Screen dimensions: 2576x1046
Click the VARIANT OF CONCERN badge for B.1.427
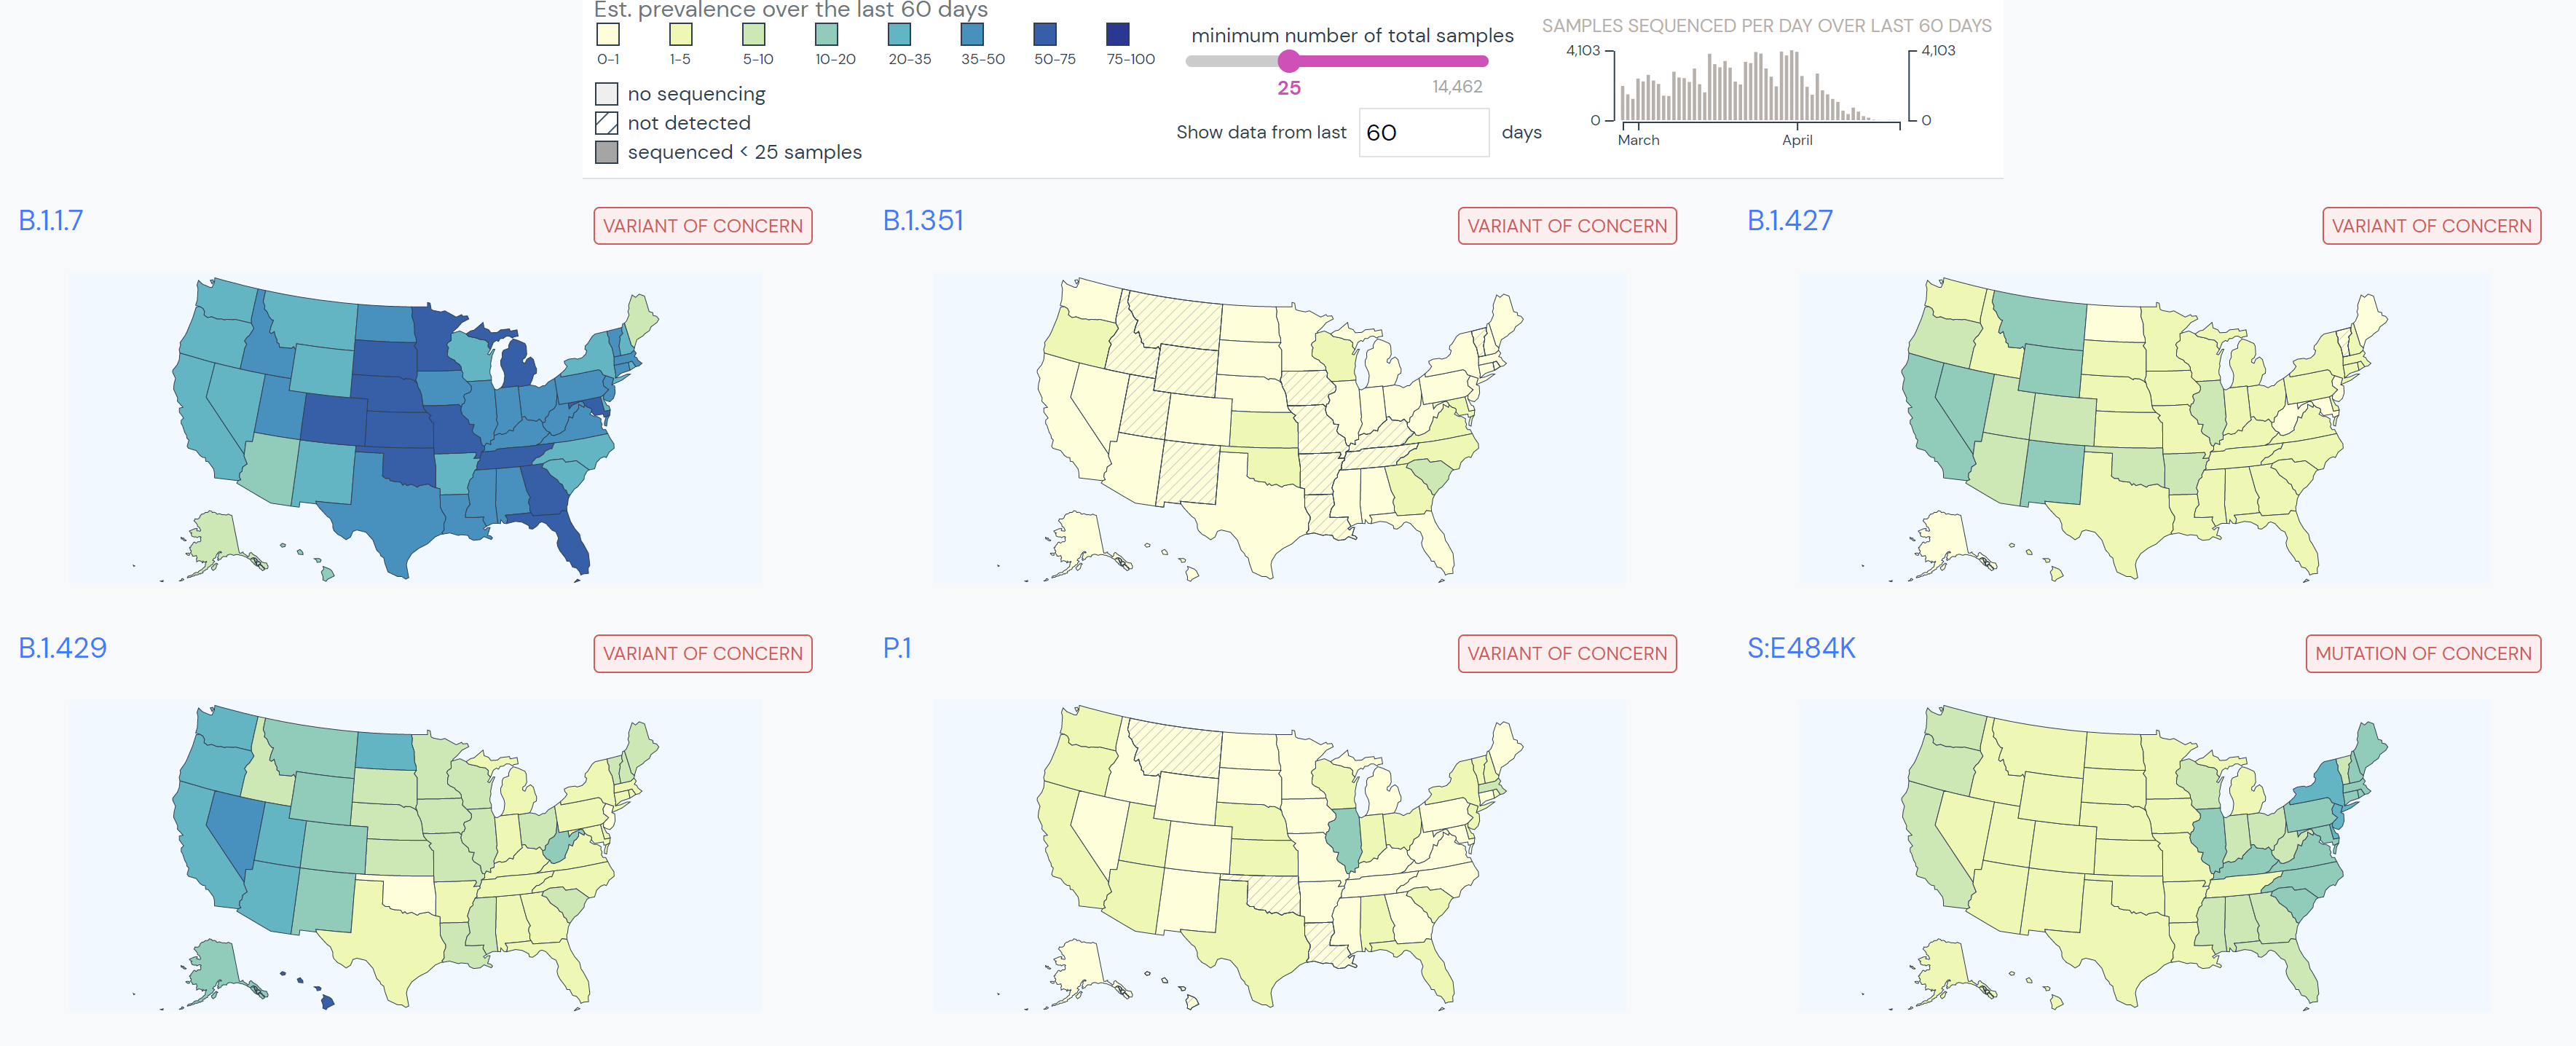click(2432, 226)
